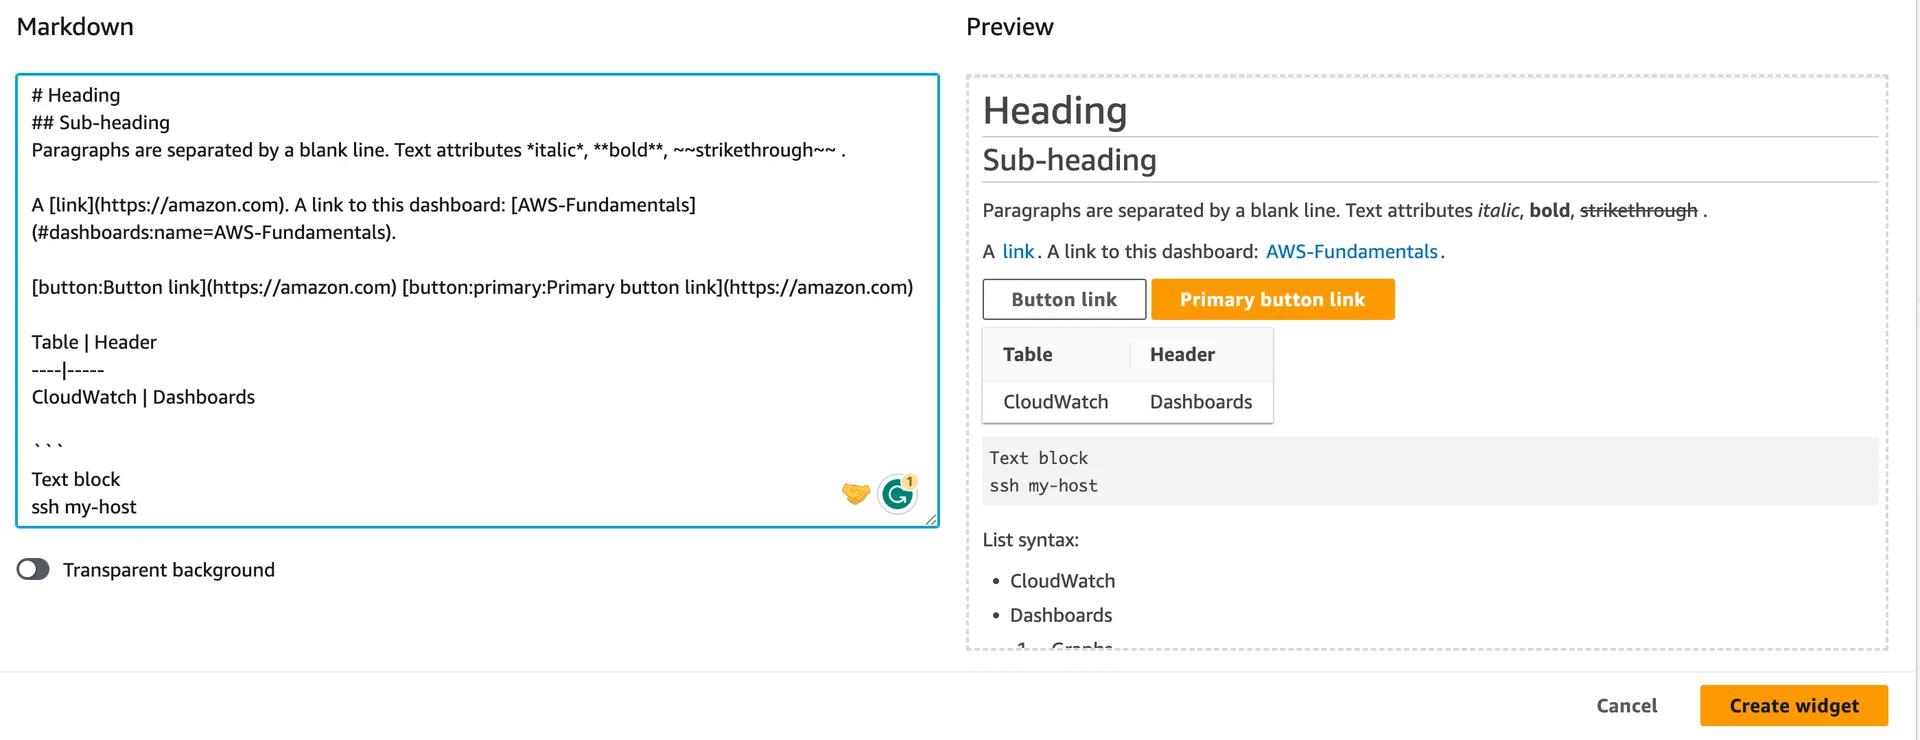Click the 'Text block' code line in preview
1920x740 pixels.
(x=1038, y=458)
